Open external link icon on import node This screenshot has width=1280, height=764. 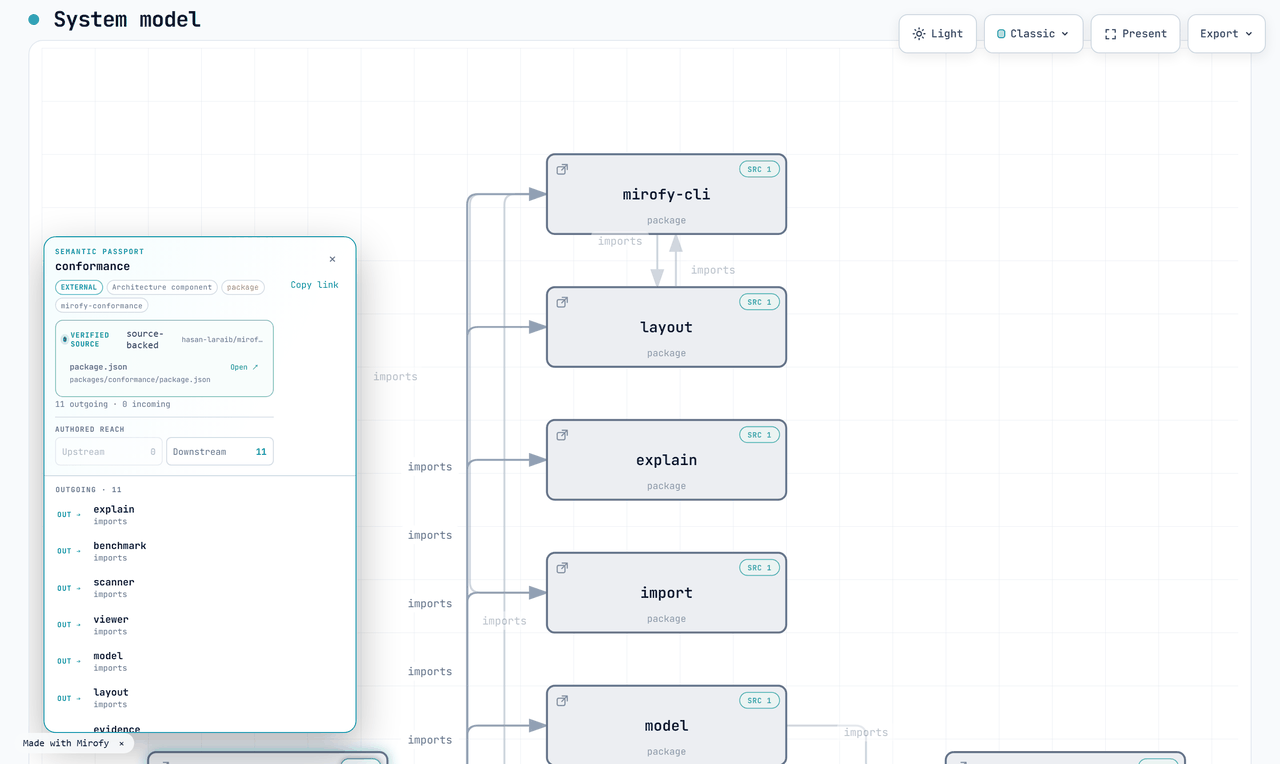tap(562, 569)
